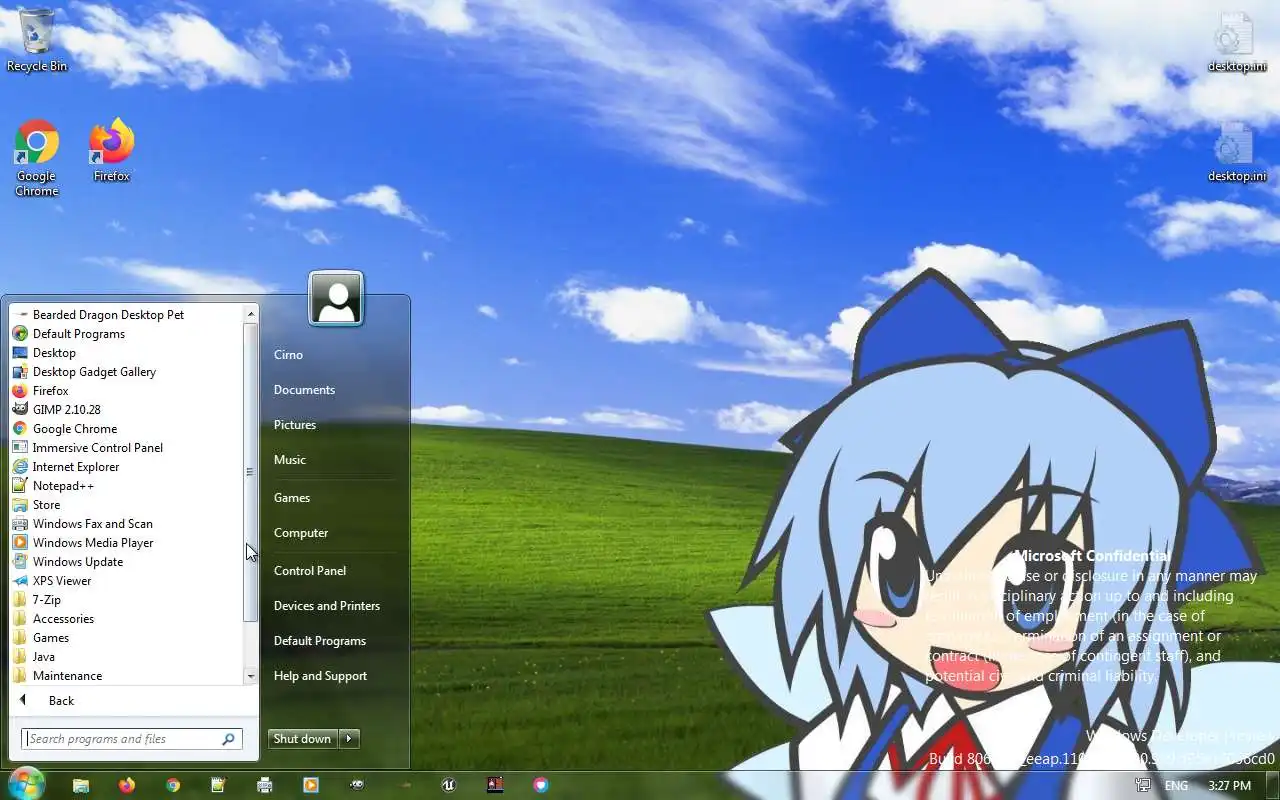
Task: Click the scroll down arrow in programs list
Action: point(250,677)
